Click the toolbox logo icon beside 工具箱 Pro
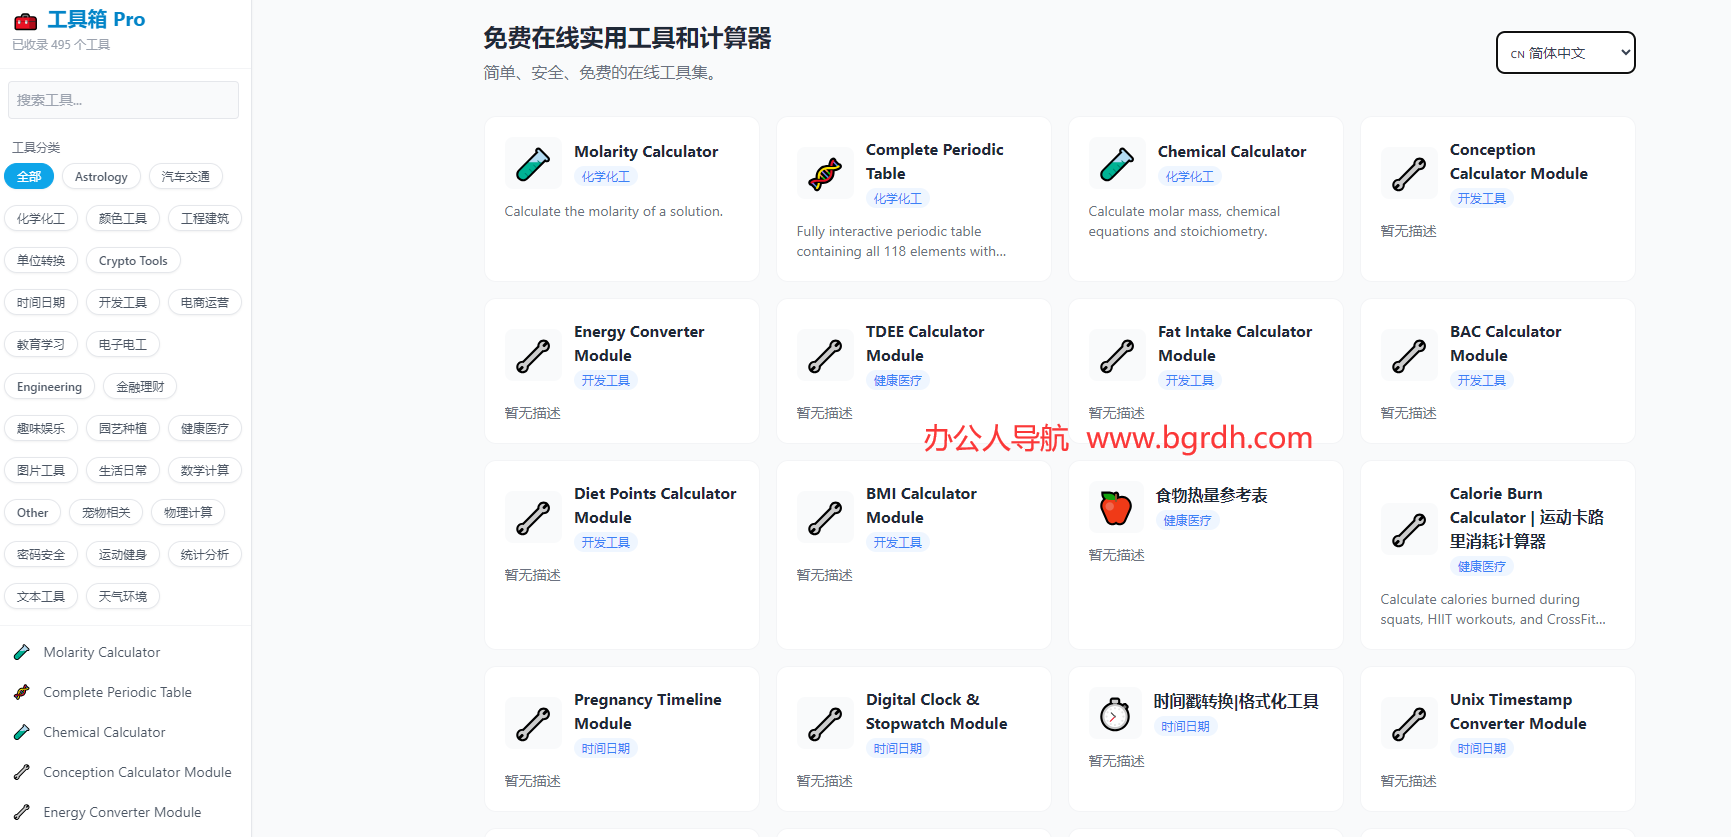This screenshot has height=837, width=1731. click(25, 20)
